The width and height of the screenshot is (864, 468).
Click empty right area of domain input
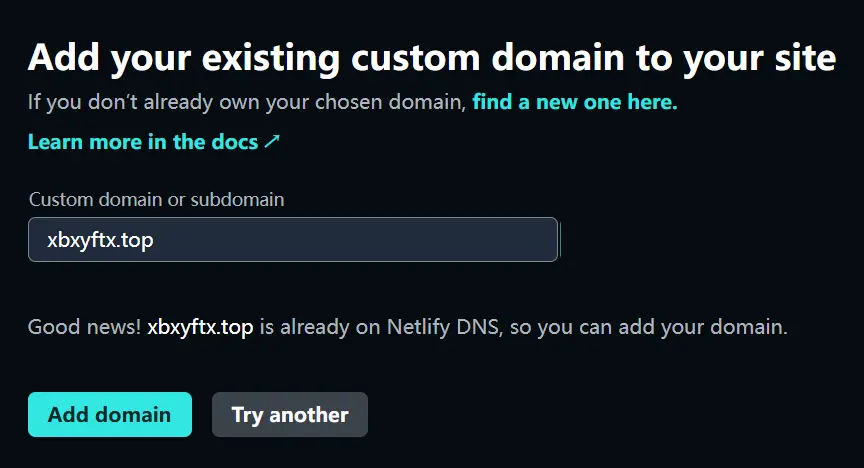[450, 240]
